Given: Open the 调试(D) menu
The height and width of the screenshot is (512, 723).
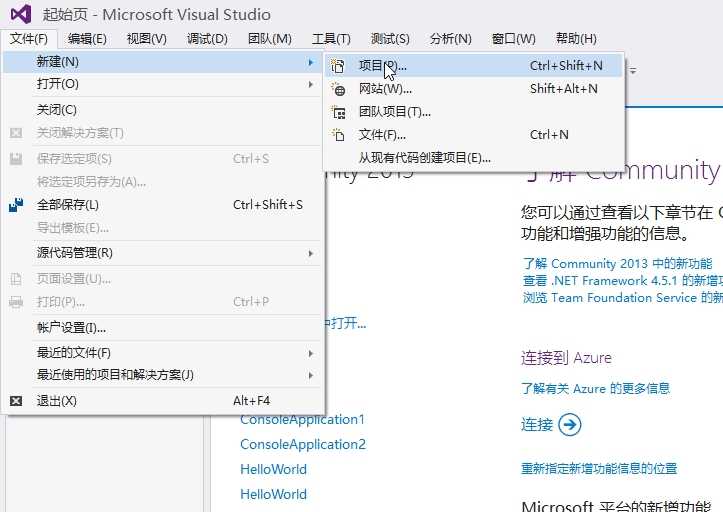Looking at the screenshot, I should 207,39.
